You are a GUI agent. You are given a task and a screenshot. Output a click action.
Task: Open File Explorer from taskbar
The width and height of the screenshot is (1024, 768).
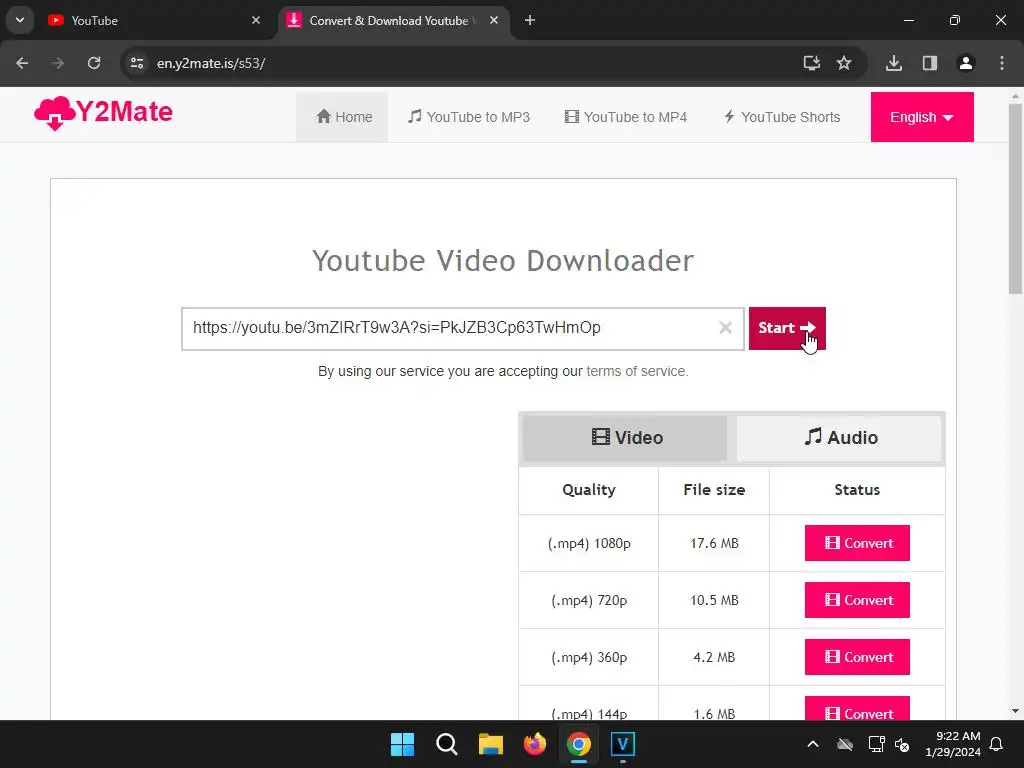click(490, 744)
